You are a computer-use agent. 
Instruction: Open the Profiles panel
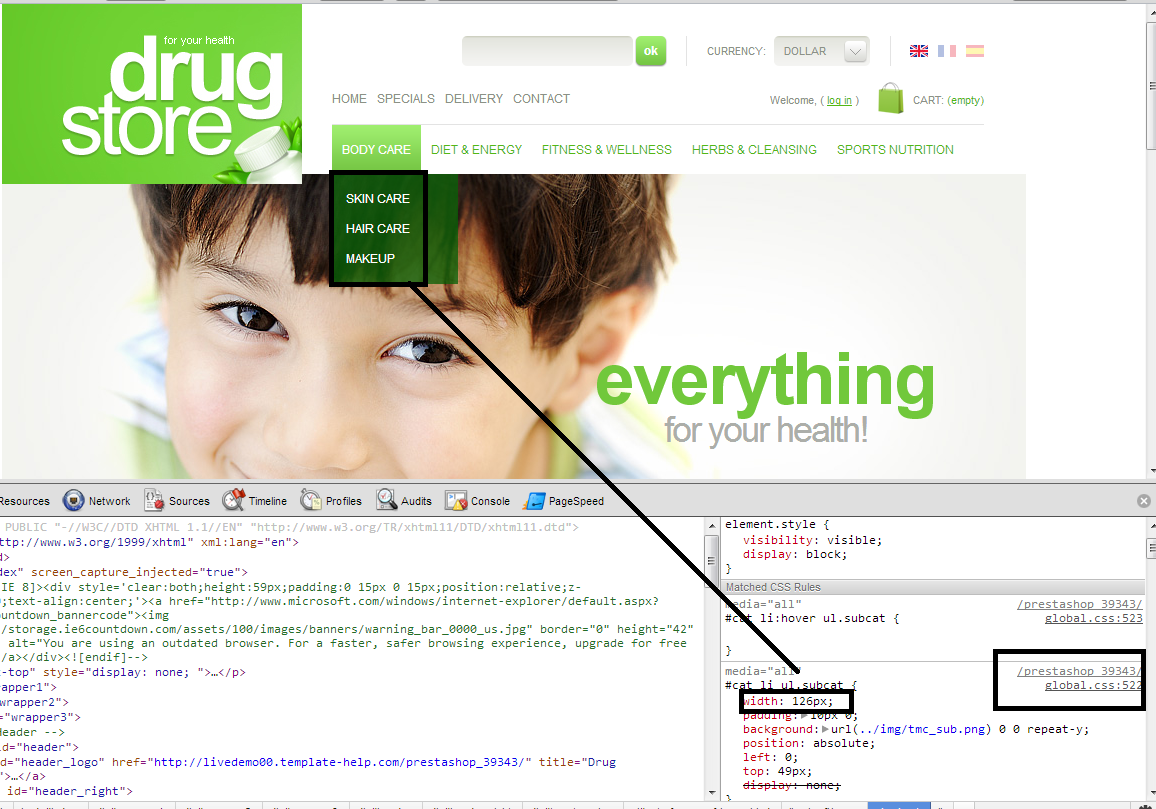[x=332, y=501]
